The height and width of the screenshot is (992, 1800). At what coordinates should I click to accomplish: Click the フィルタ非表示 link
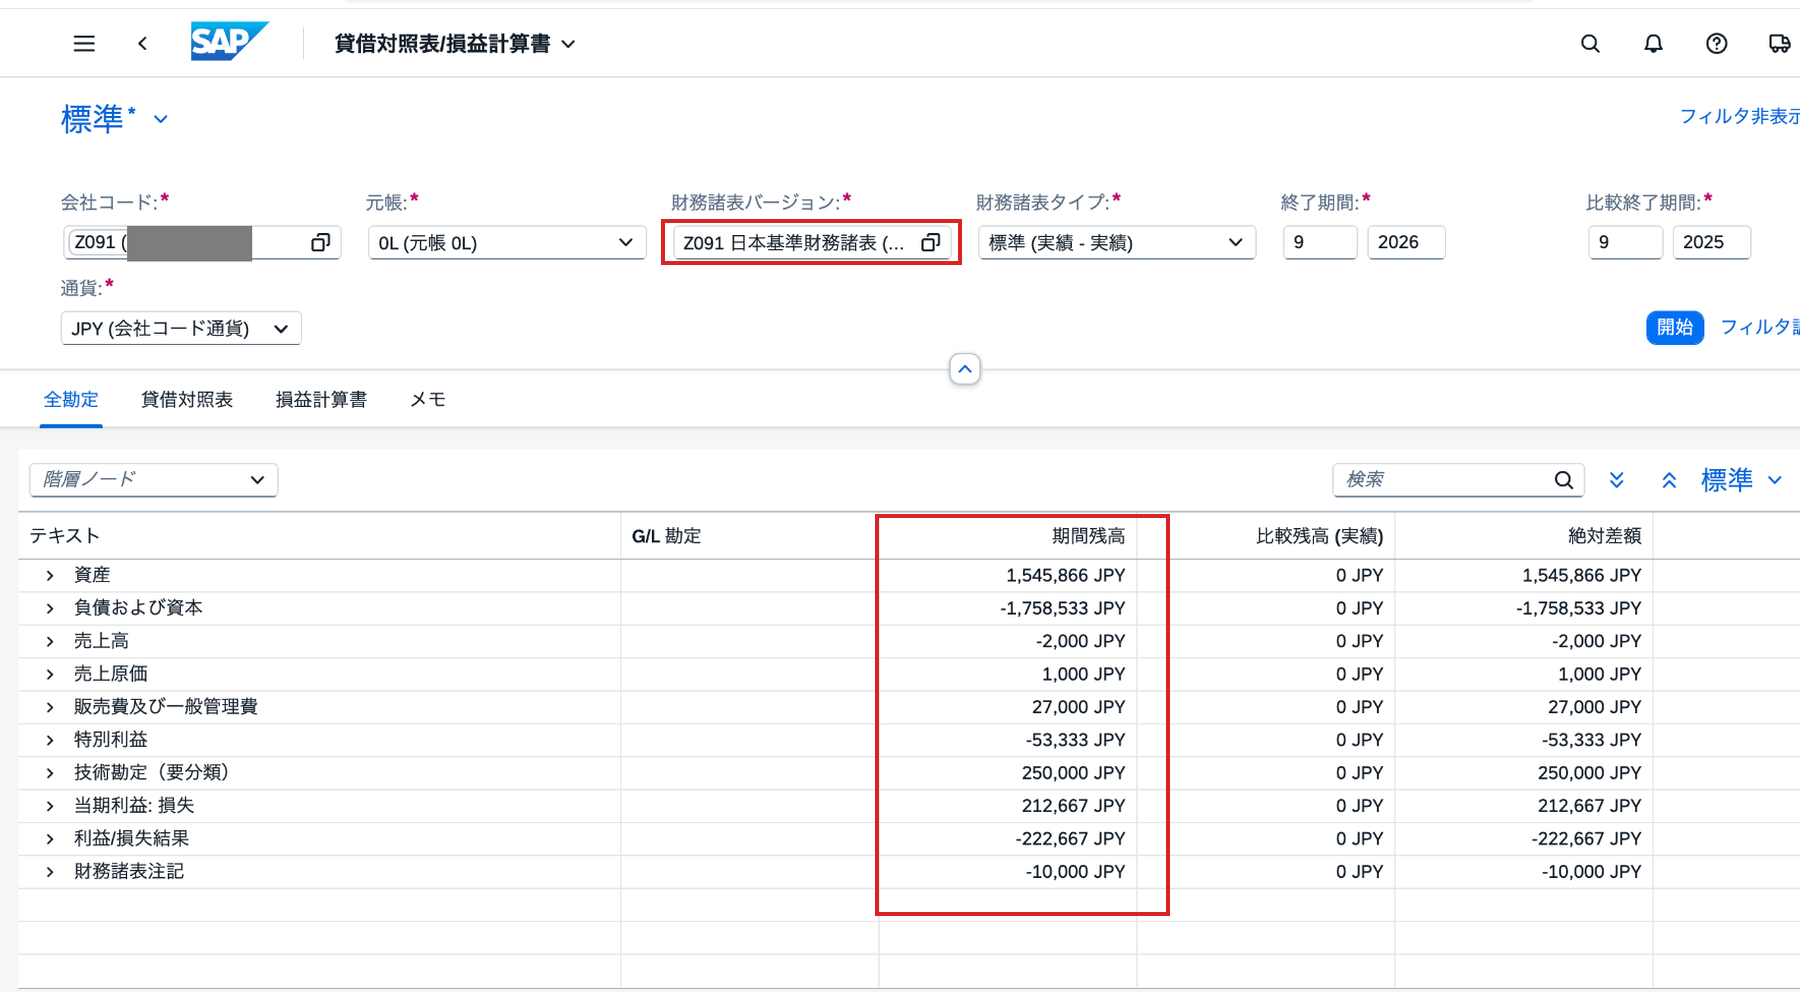pos(1740,117)
